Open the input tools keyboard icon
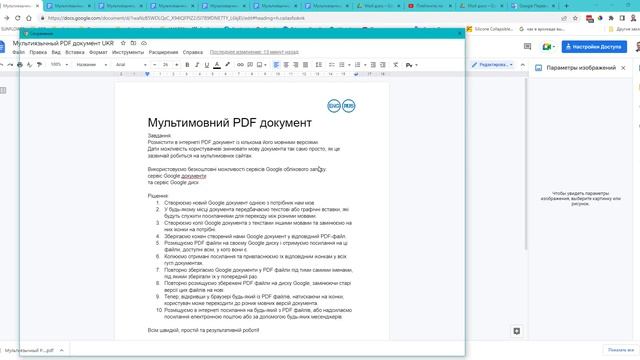Viewport: 640px width, 360px height. click(409, 65)
